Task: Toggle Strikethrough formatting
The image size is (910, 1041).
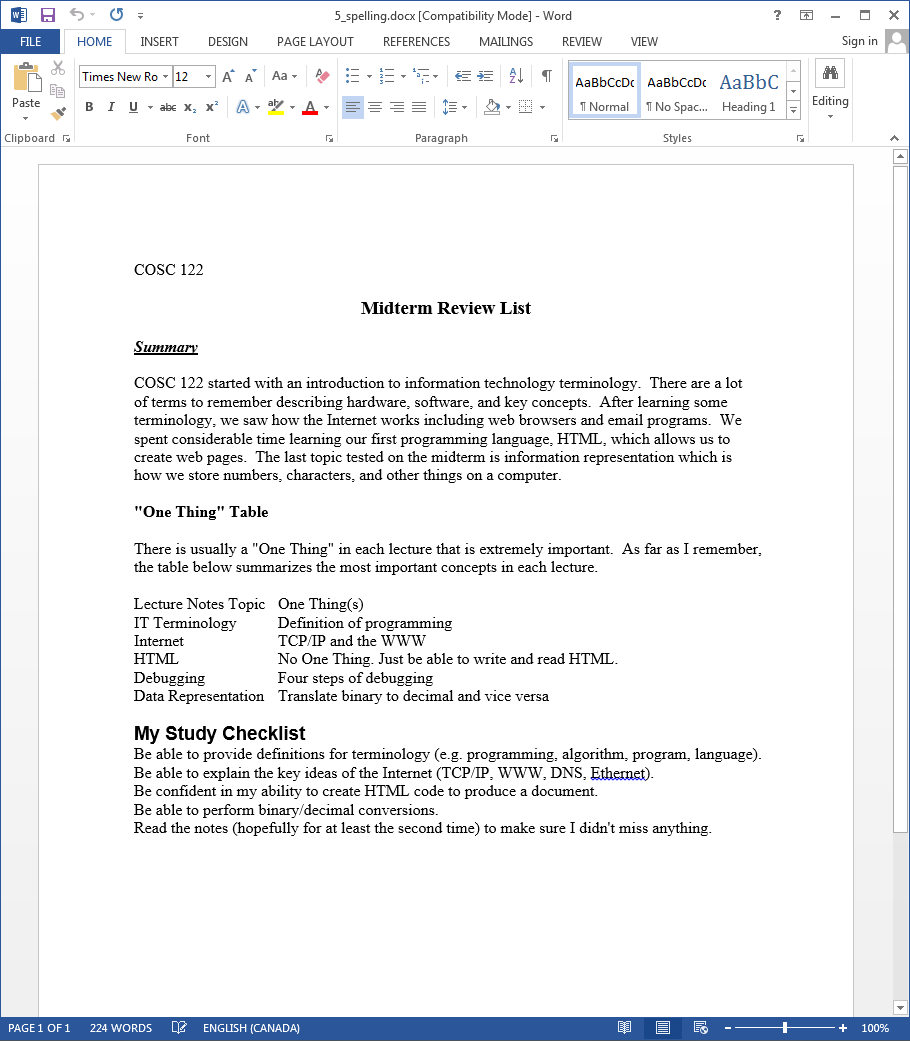Action: point(168,107)
